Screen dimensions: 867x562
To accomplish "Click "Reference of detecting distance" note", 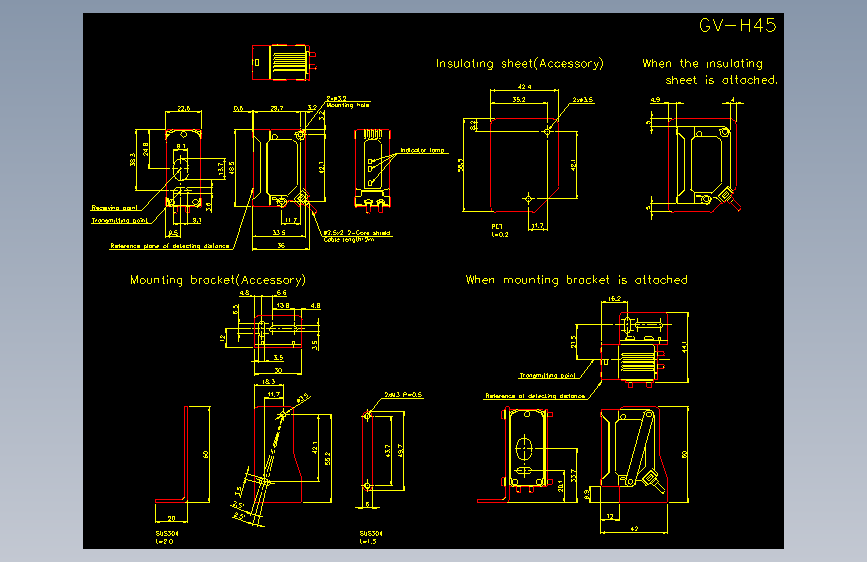I will click(x=535, y=396).
